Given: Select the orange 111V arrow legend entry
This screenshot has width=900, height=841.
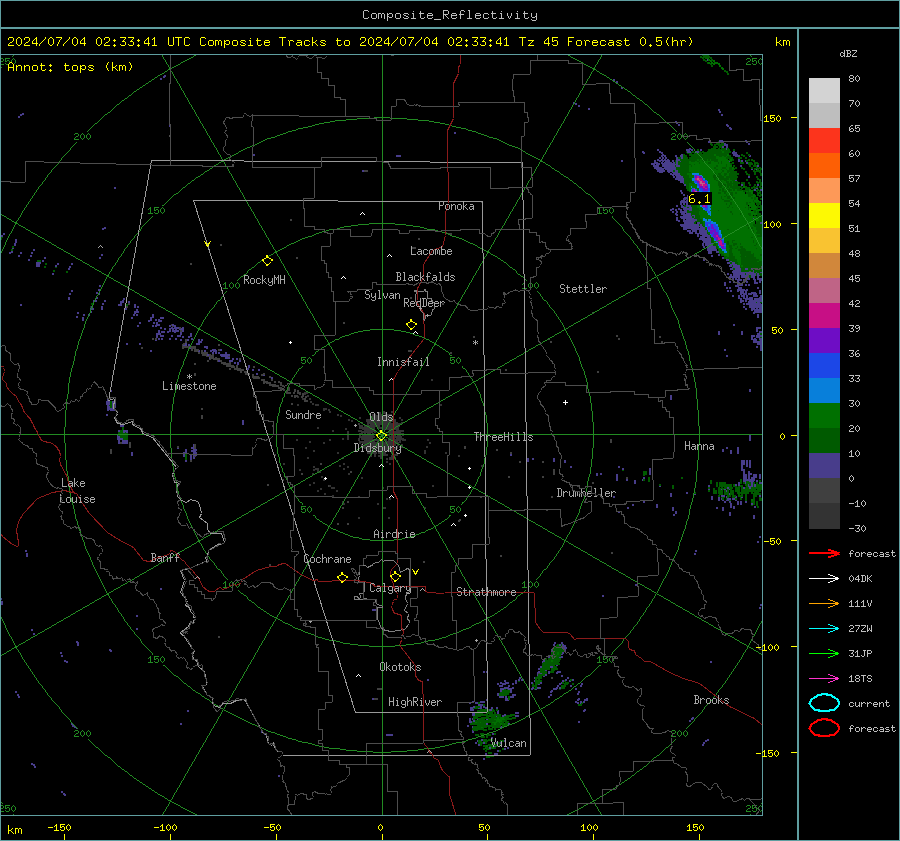Looking at the screenshot, I should pyautogui.click(x=824, y=603).
